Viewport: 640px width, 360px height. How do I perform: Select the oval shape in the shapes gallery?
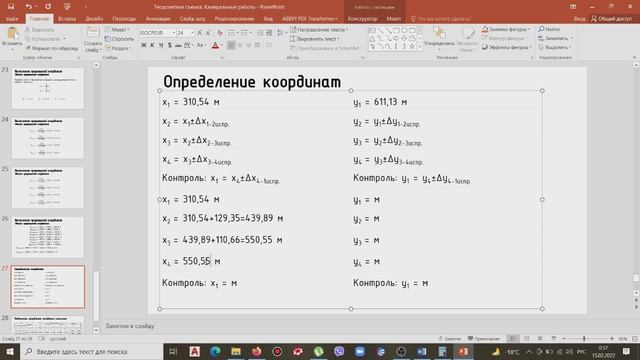pyautogui.click(x=404, y=31)
